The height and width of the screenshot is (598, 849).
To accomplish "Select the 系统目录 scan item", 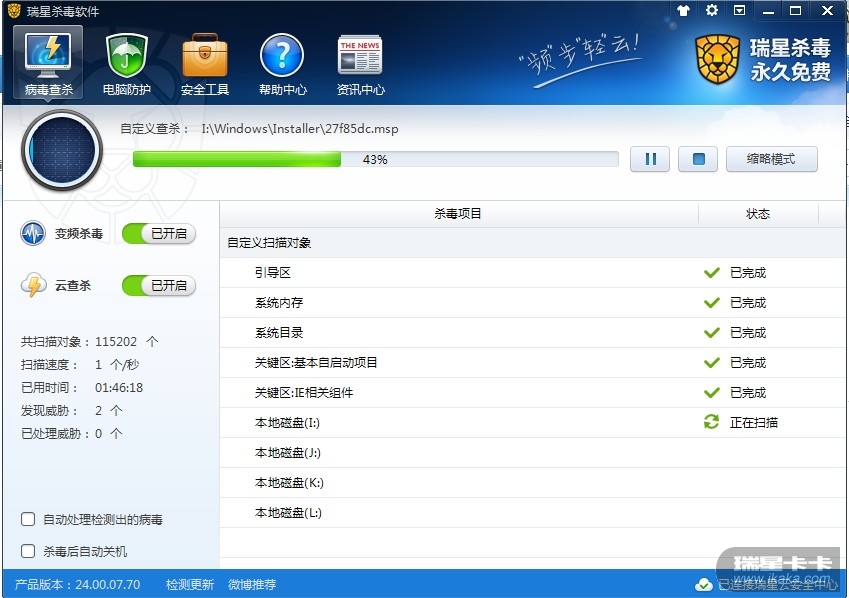I will coord(532,333).
